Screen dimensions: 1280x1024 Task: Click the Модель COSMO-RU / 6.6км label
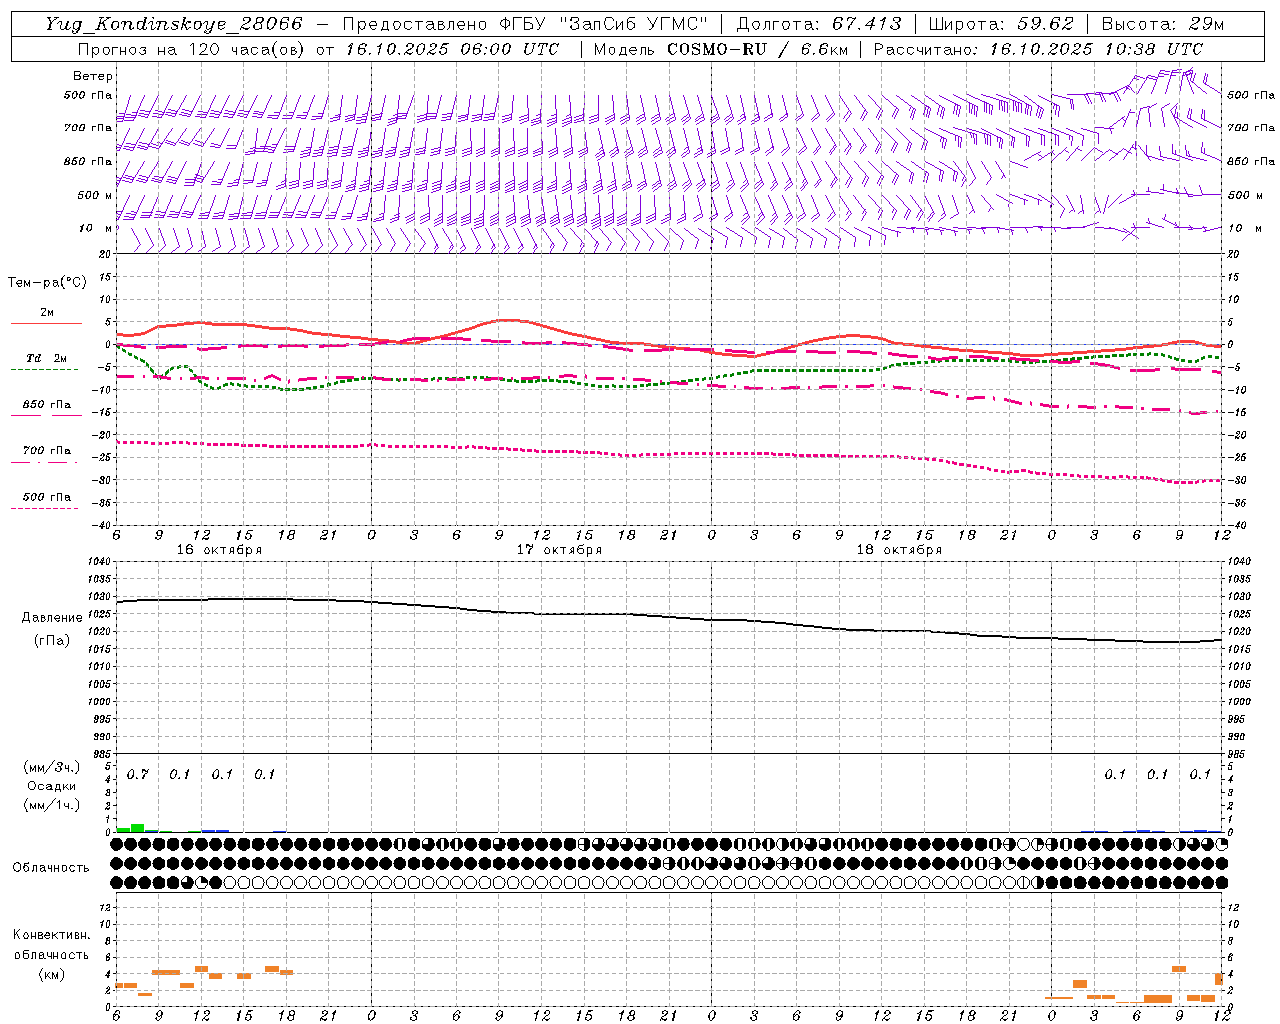(x=720, y=49)
